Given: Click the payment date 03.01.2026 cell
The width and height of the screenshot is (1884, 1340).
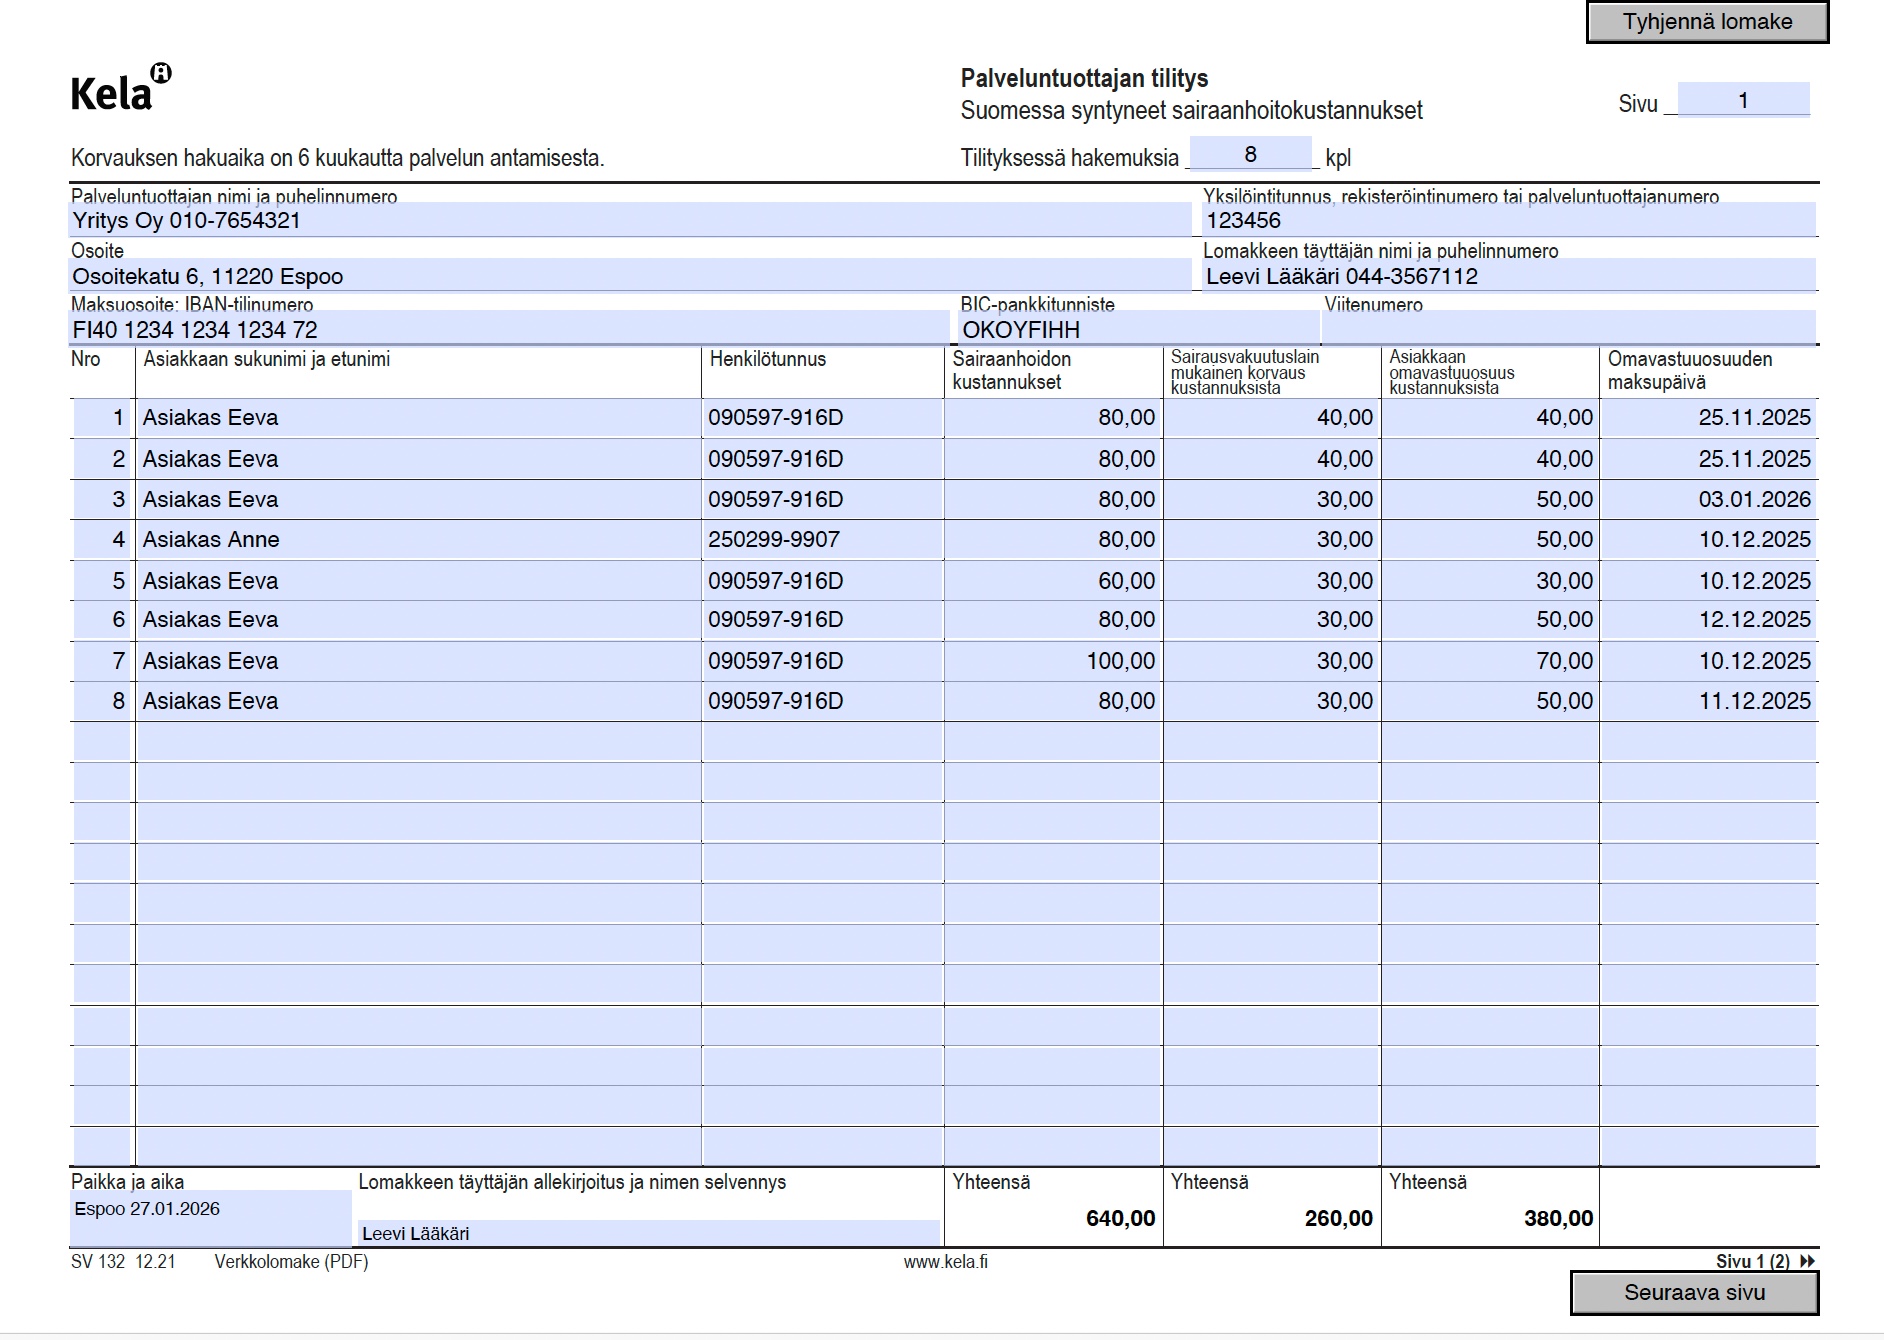Looking at the screenshot, I should [x=1708, y=499].
